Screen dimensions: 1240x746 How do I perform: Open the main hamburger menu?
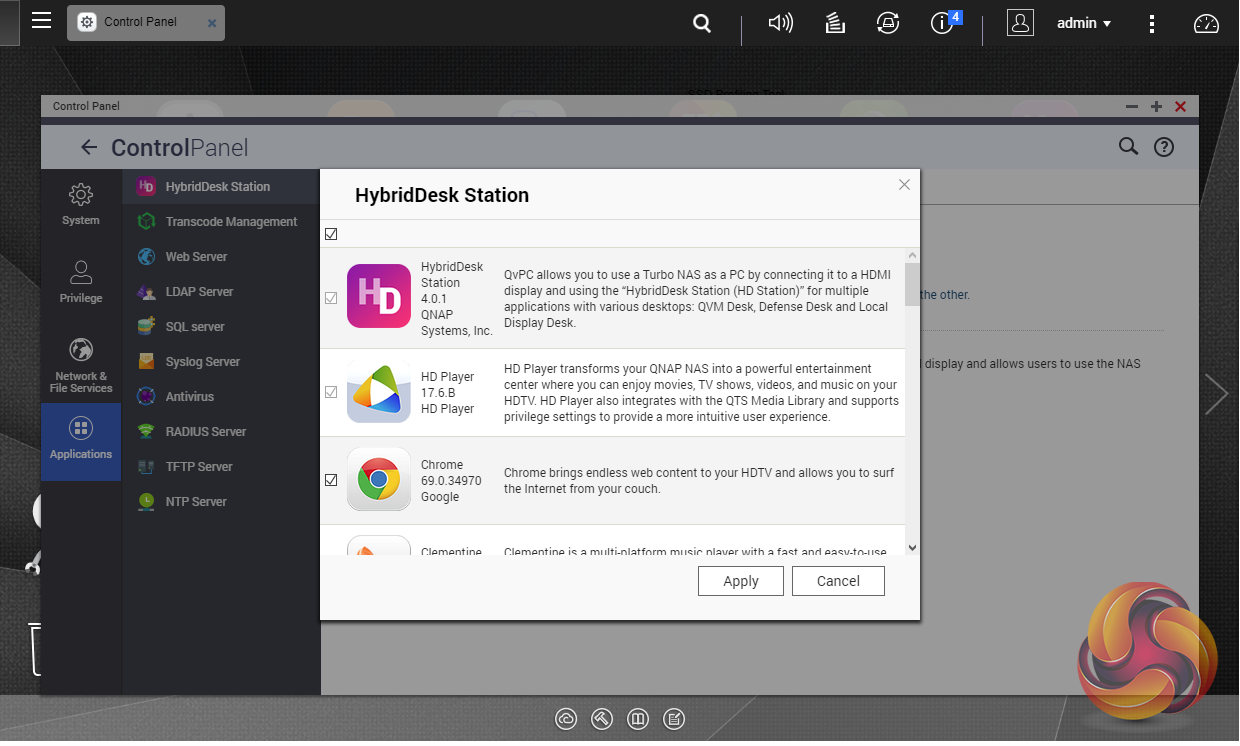pos(41,21)
